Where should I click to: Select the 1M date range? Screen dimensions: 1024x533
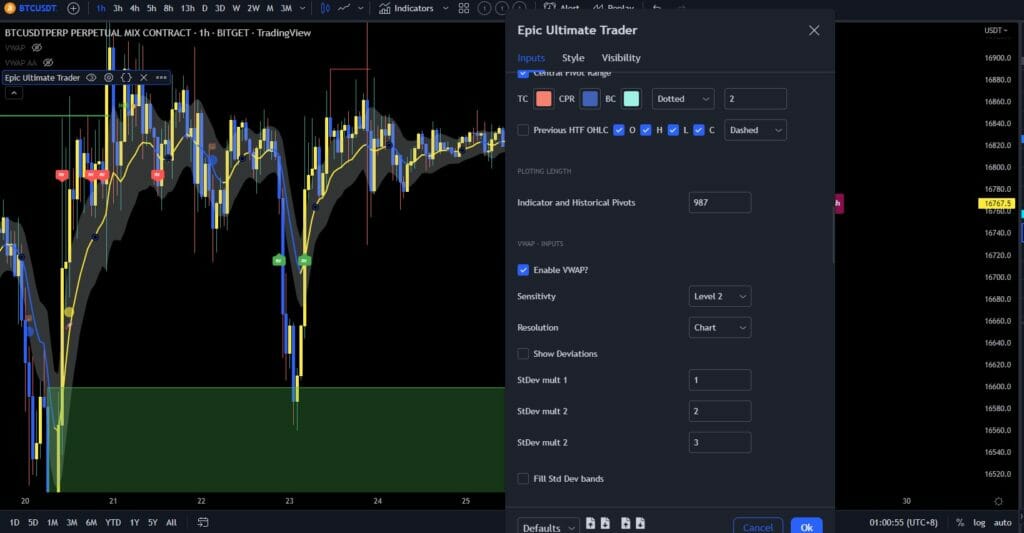pos(52,523)
